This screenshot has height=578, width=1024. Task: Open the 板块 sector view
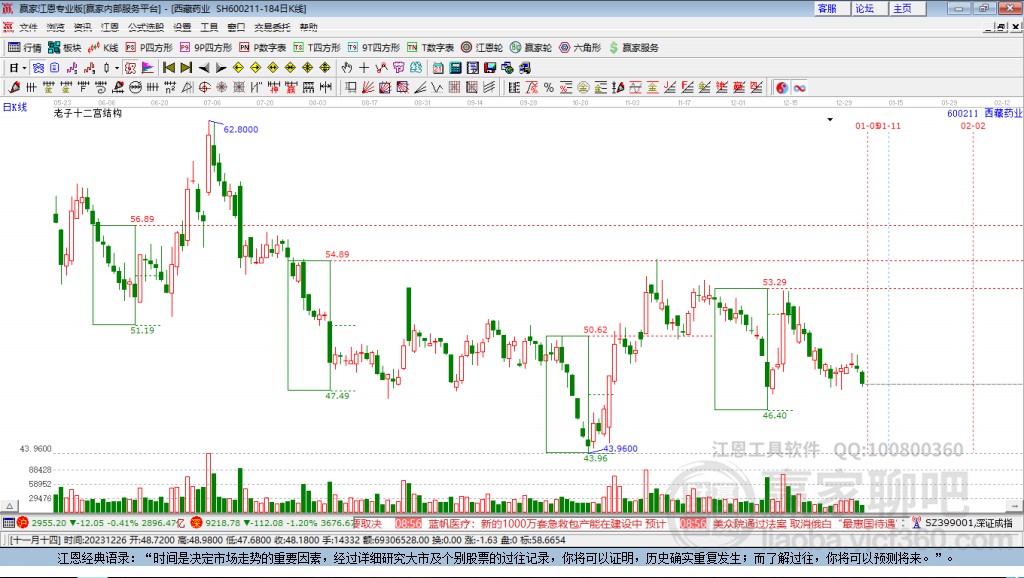[x=64, y=47]
